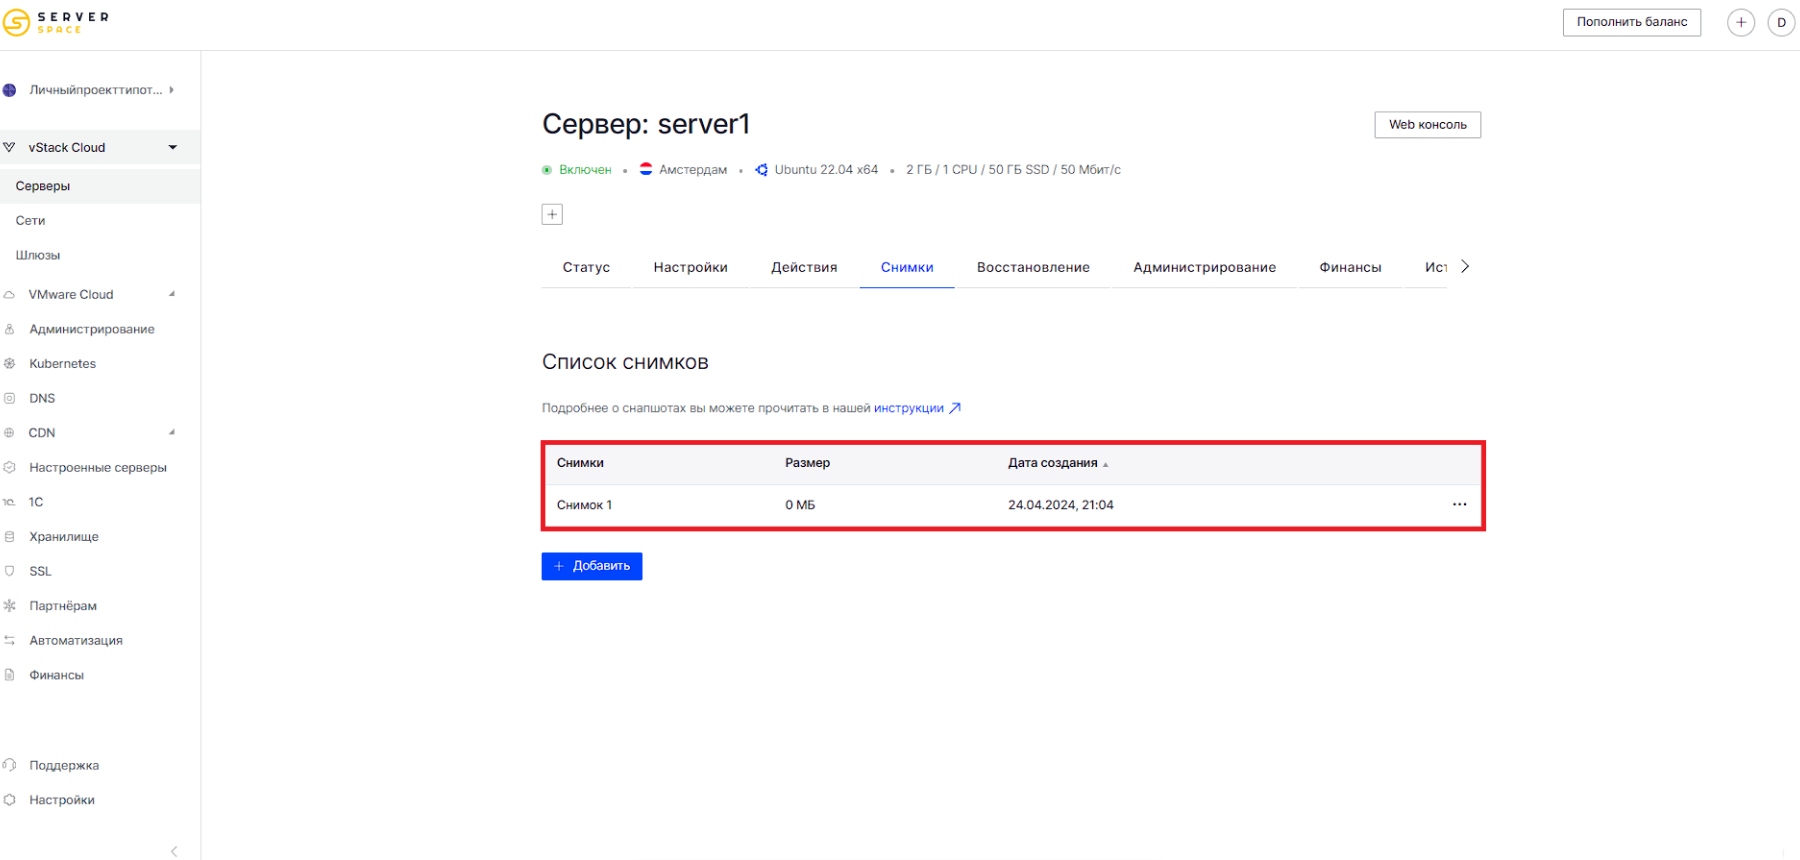The width and height of the screenshot is (1800, 860).
Task: Click the Сервер: server1 heading
Action: 646,124
